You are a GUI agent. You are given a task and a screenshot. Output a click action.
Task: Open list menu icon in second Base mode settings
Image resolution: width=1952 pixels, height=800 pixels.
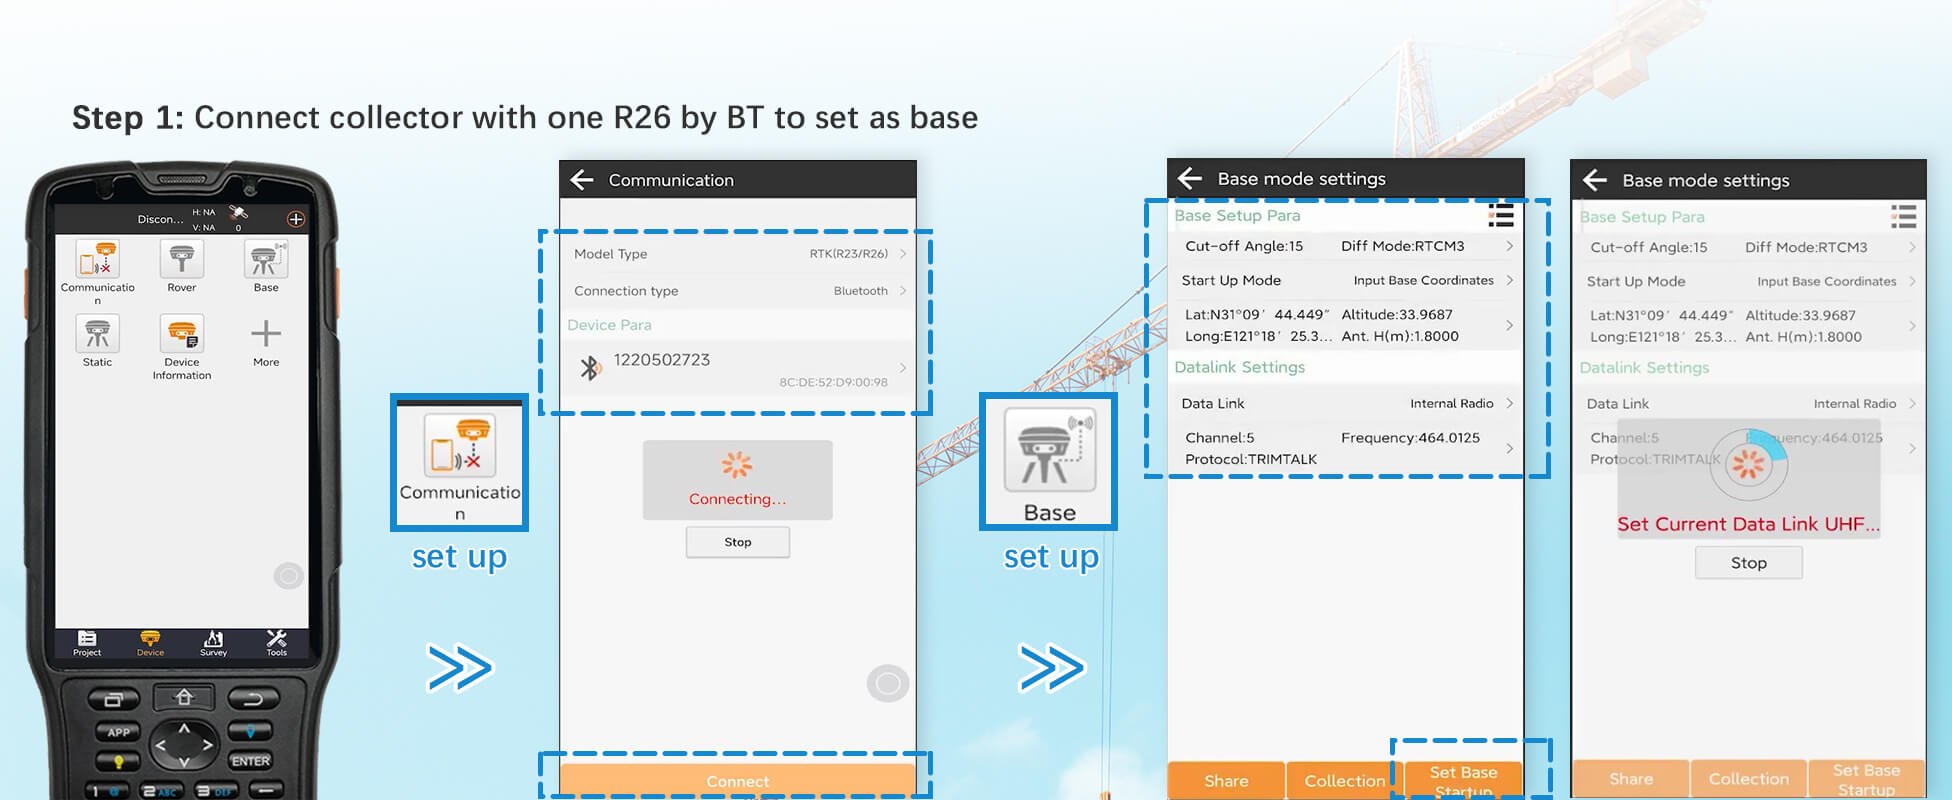click(x=1903, y=216)
